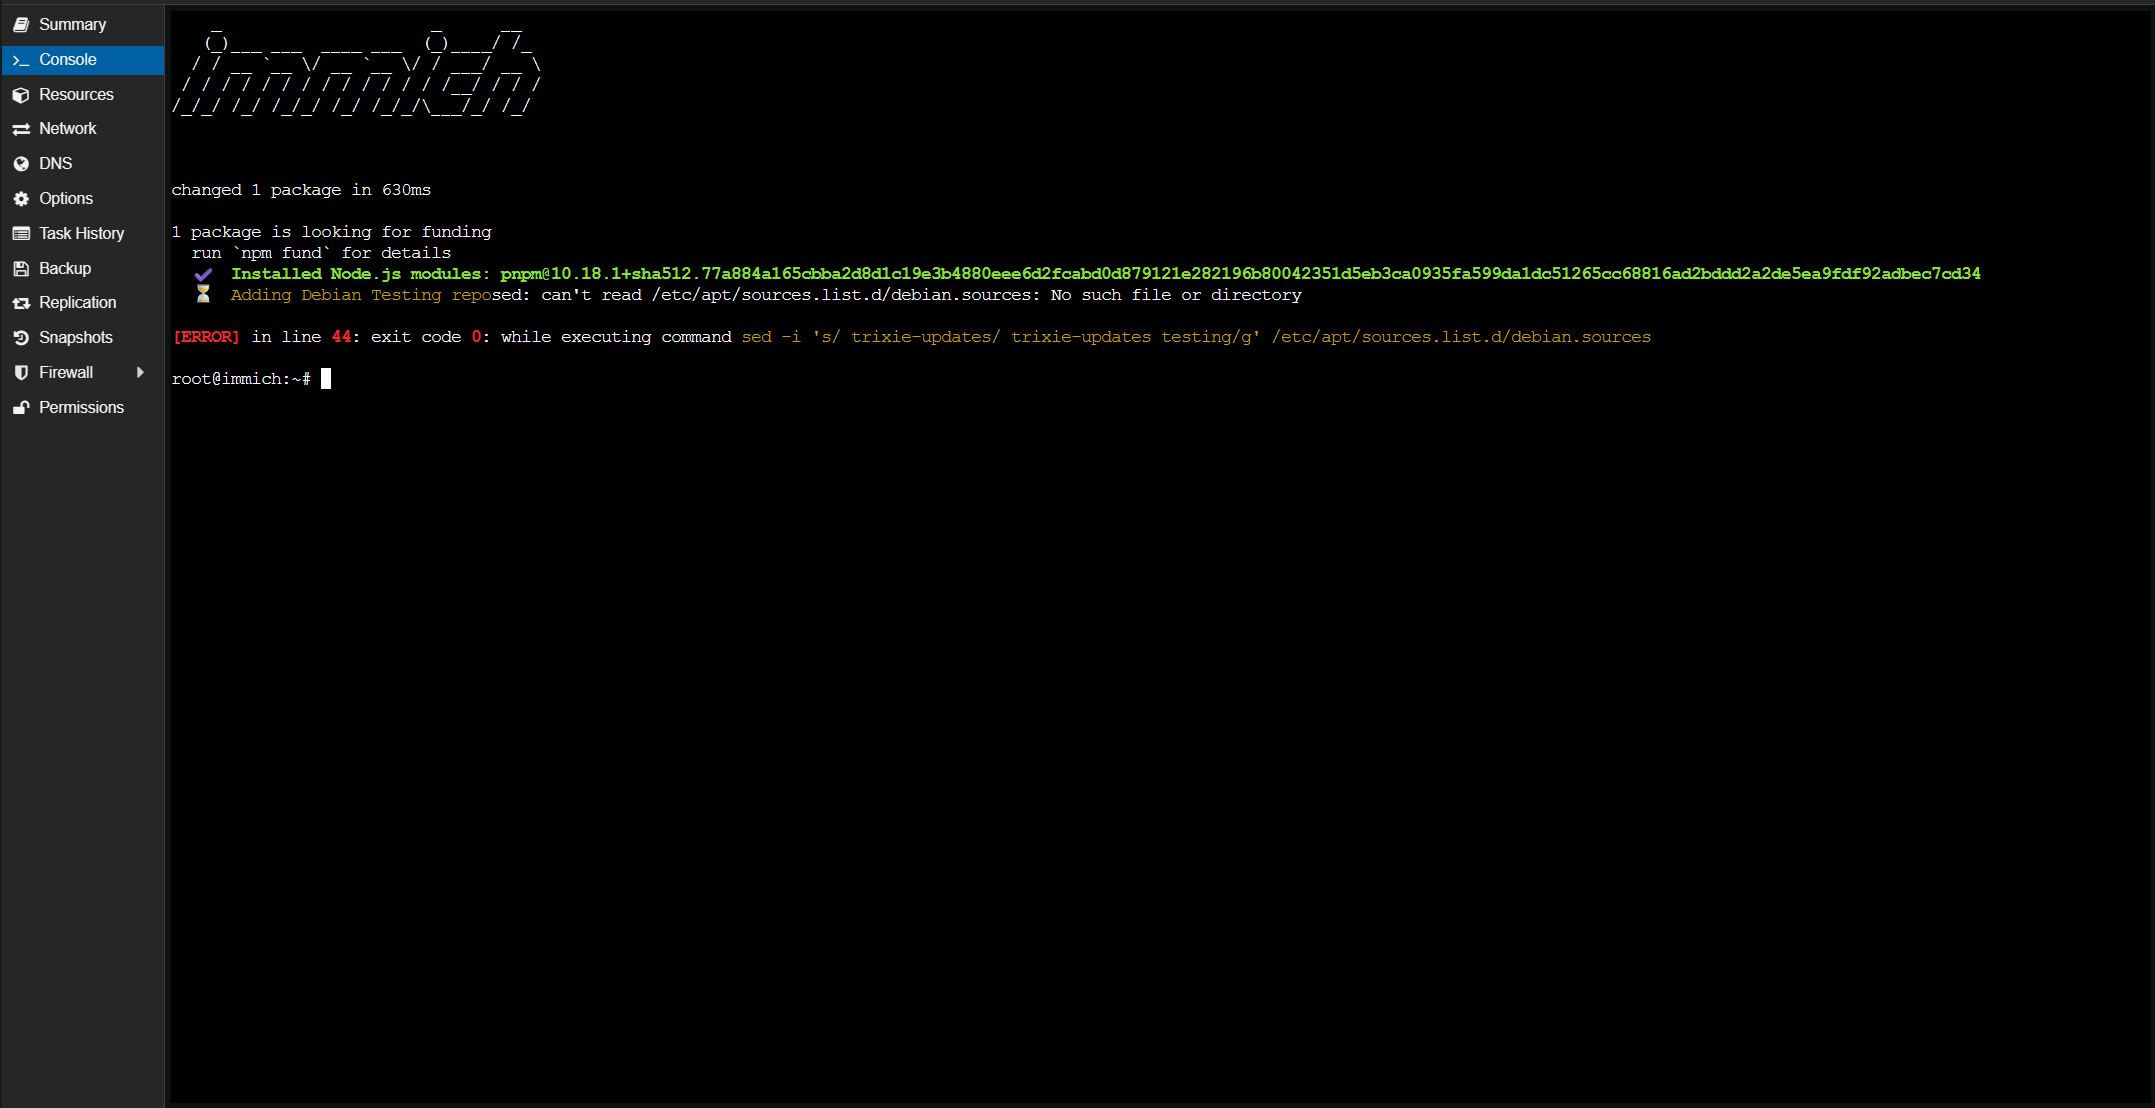This screenshot has width=2155, height=1108.
Task: Open the Permissions section
Action: tap(81, 407)
